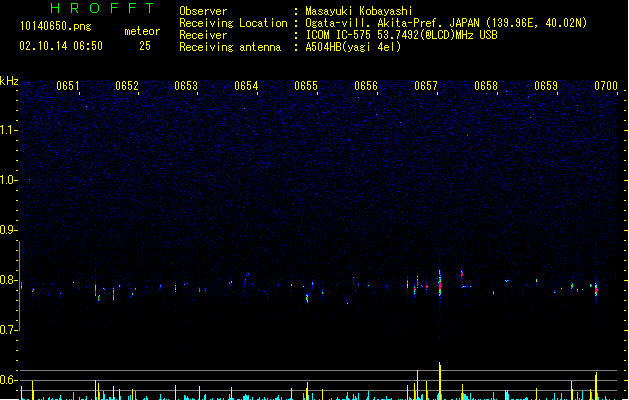Click the tallest yellow intensity spike
The image size is (629, 400).
(440, 381)
